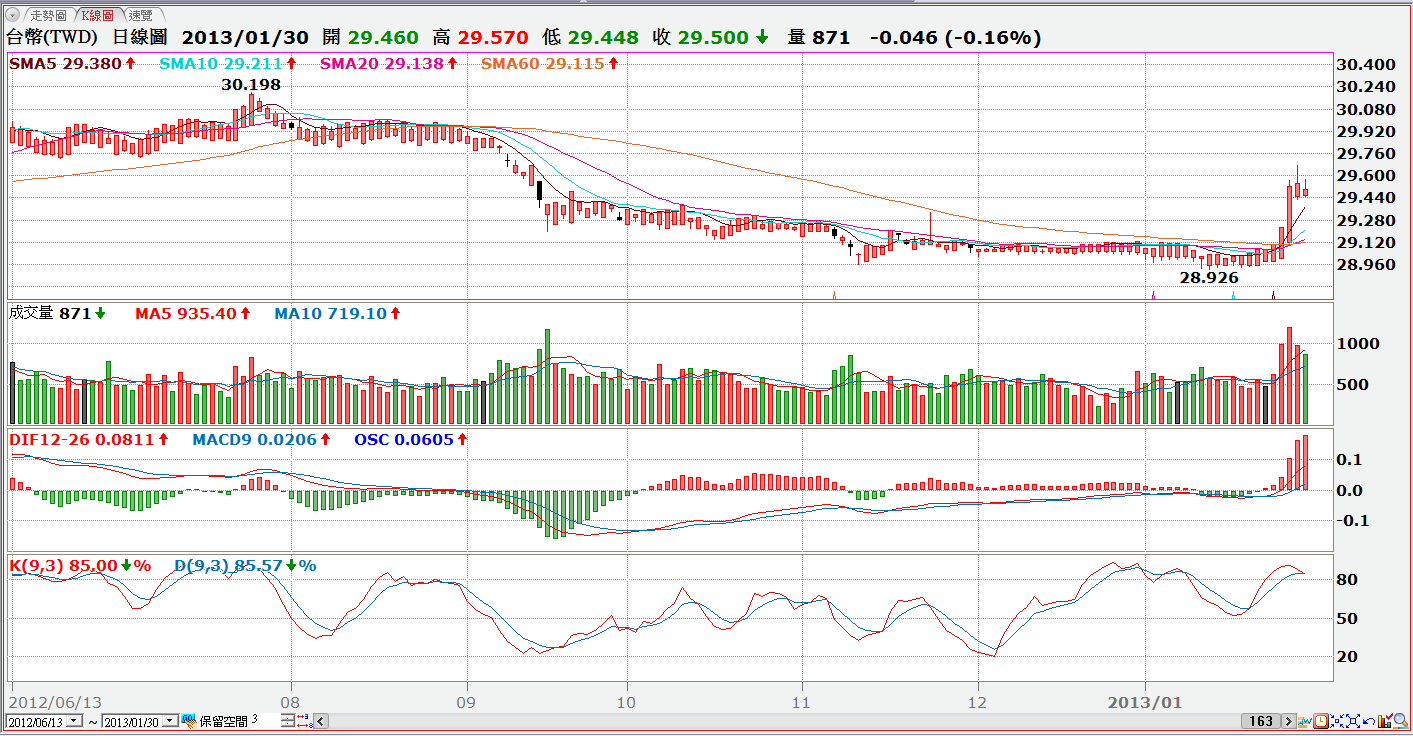Open the end date 2013/01/30 dropdown
The image size is (1413, 736).
[170, 721]
